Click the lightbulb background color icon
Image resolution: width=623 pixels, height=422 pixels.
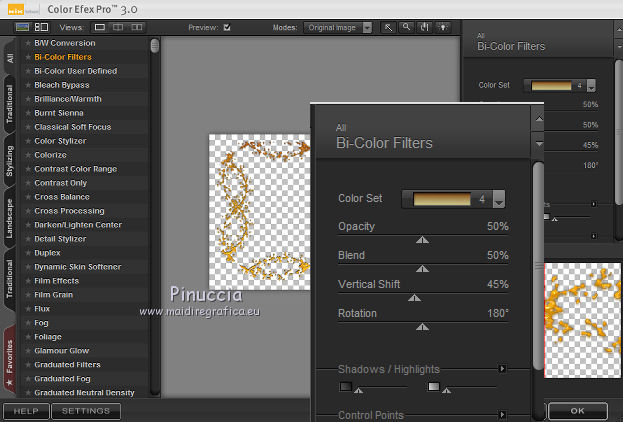point(443,27)
